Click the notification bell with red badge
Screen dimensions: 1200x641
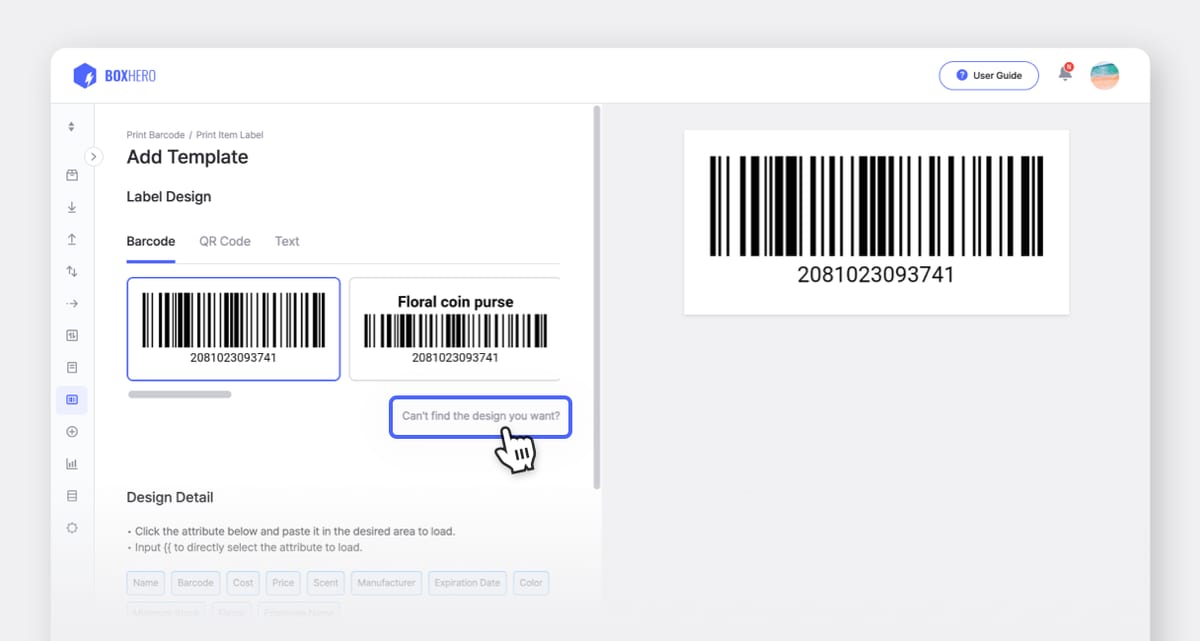pyautogui.click(x=1064, y=75)
